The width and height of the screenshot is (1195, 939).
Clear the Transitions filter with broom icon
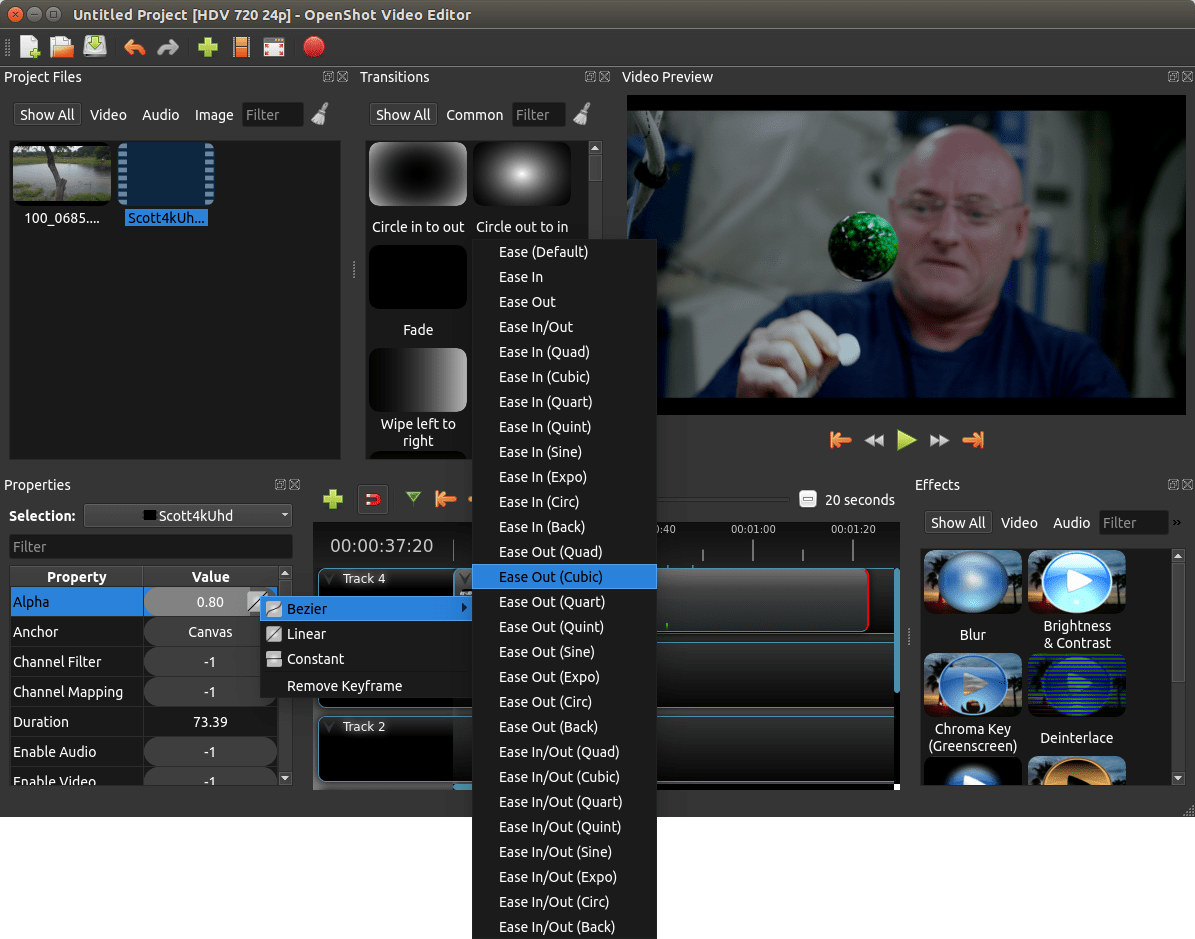point(582,114)
